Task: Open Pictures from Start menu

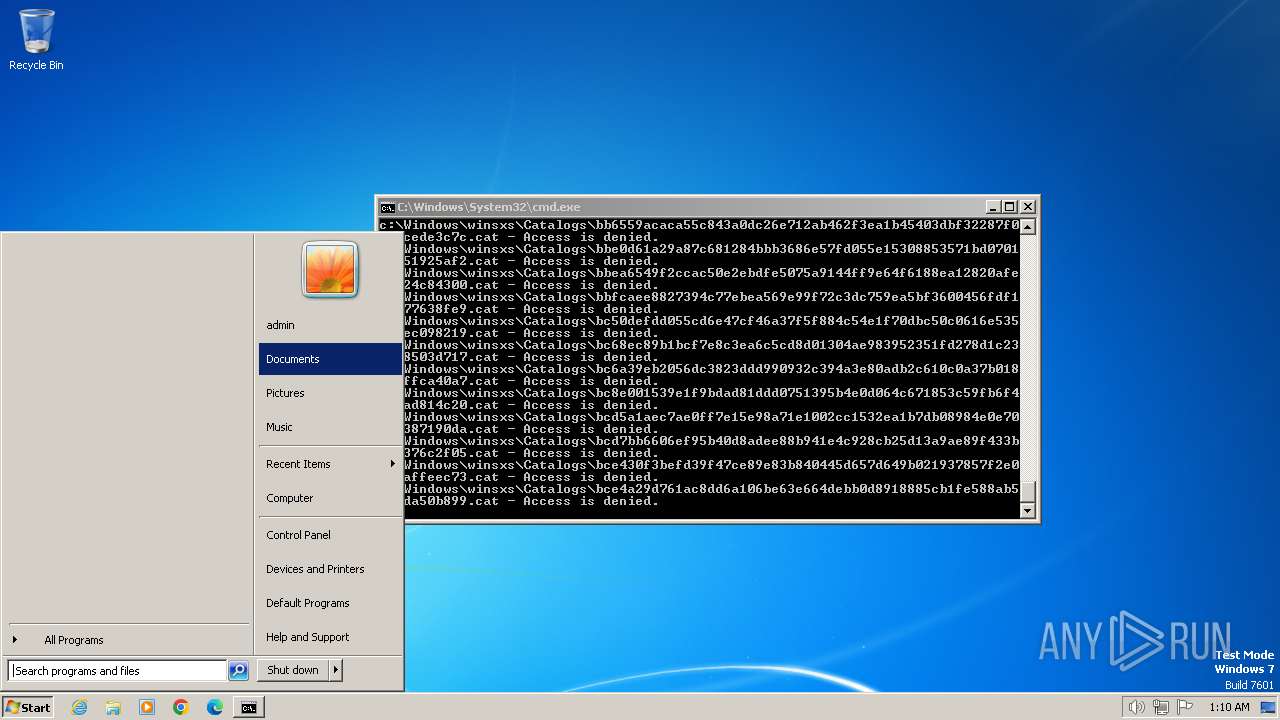Action: pyautogui.click(x=330, y=393)
